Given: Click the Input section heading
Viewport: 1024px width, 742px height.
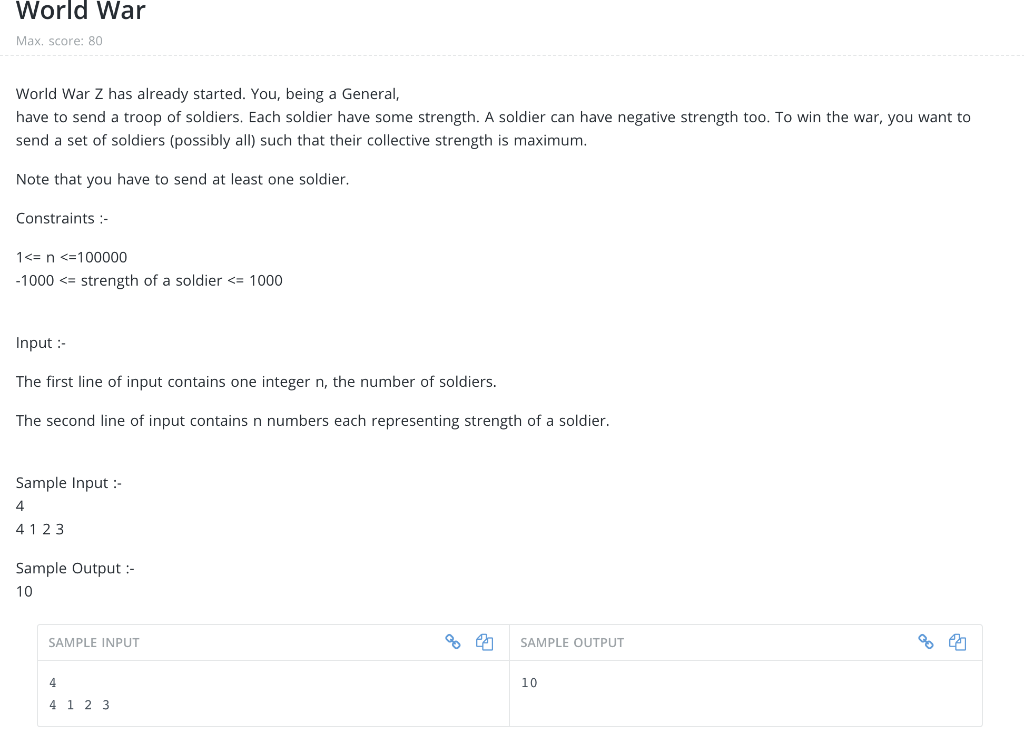Looking at the screenshot, I should point(40,342).
